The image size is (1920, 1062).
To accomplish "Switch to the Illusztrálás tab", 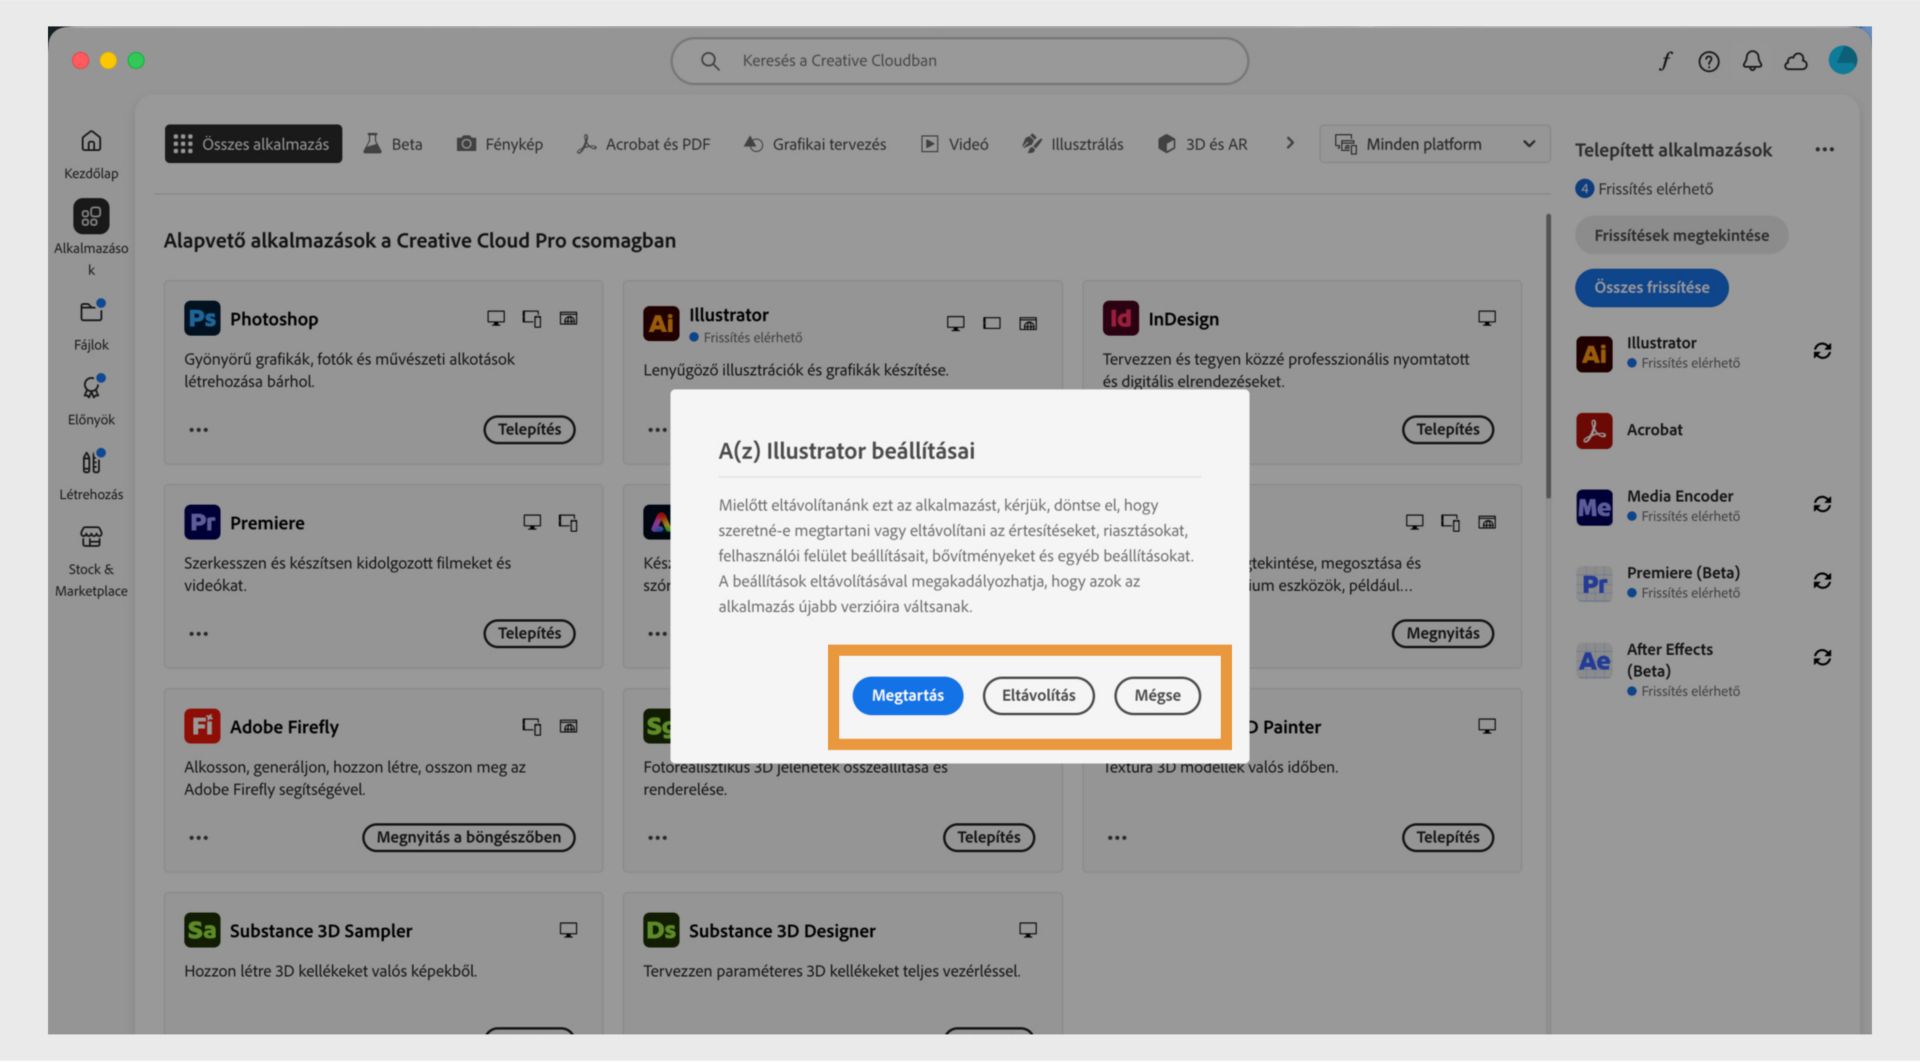I will click(1073, 144).
